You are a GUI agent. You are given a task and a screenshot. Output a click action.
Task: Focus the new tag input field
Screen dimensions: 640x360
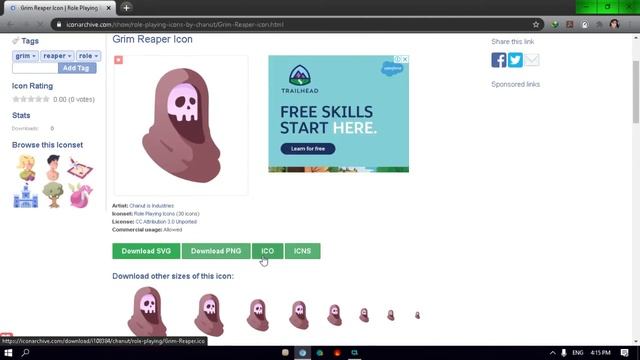(x=35, y=68)
